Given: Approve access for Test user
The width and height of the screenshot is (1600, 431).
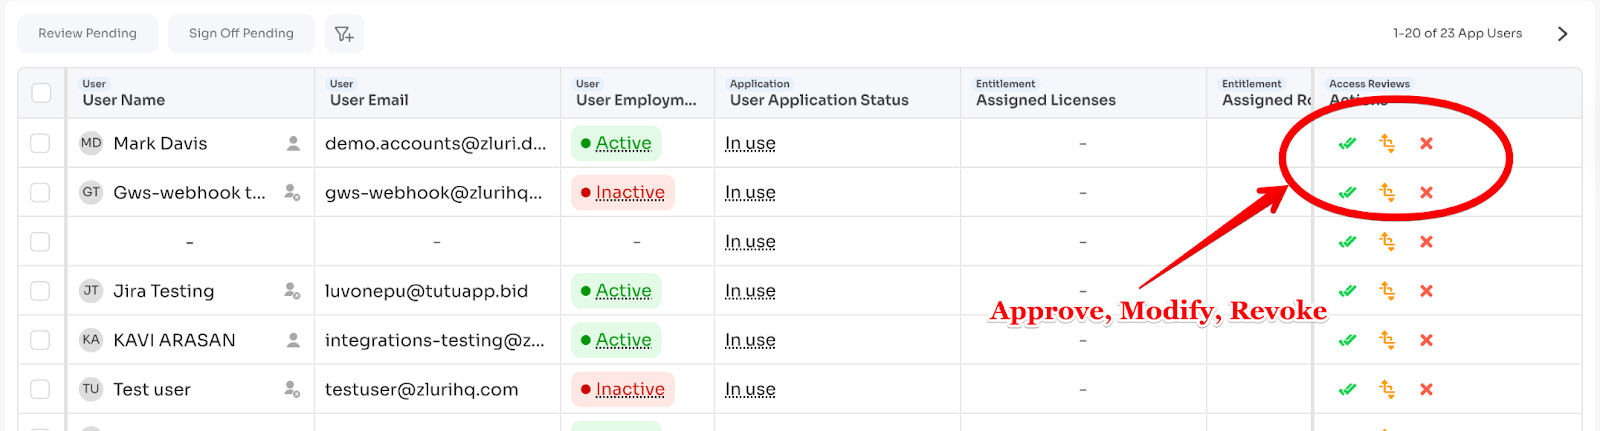Looking at the screenshot, I should [1347, 389].
